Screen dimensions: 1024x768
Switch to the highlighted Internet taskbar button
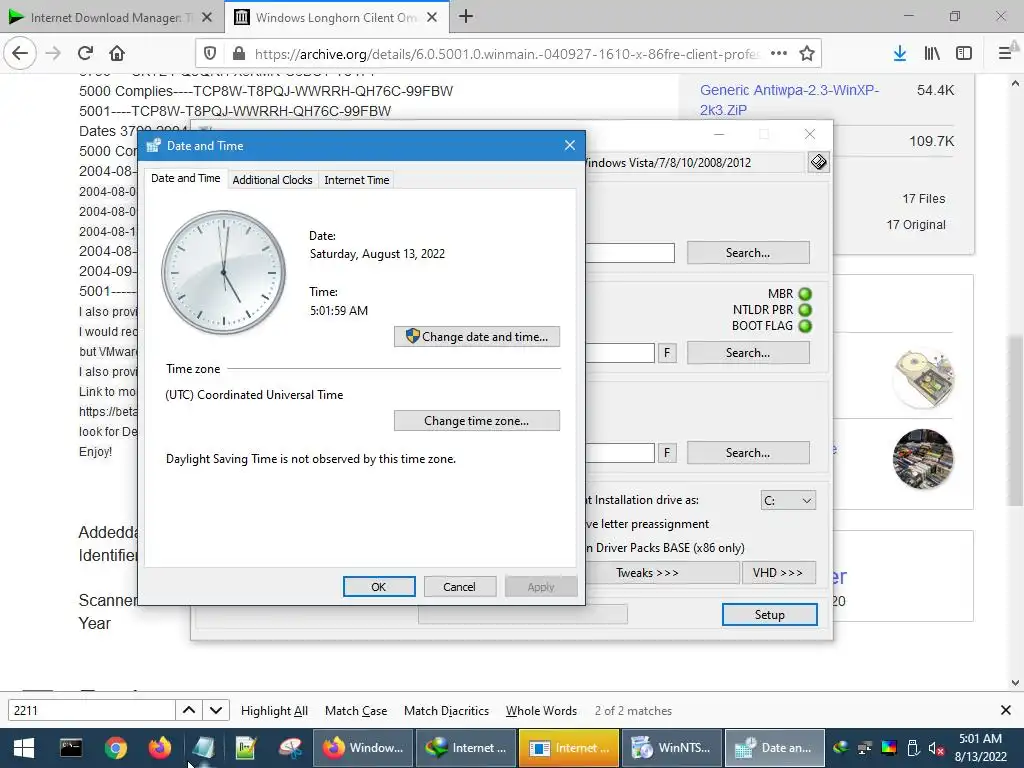[x=569, y=748]
